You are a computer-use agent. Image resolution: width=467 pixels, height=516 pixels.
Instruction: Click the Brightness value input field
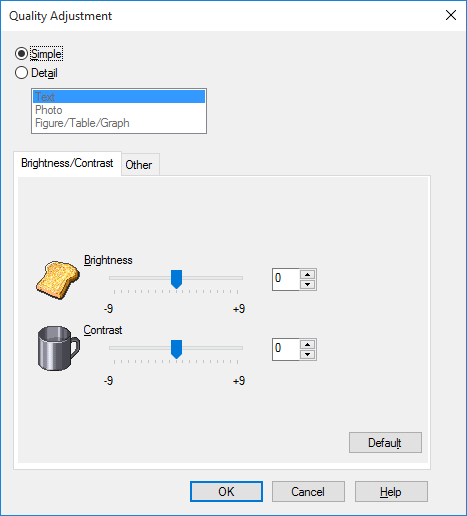pos(286,279)
